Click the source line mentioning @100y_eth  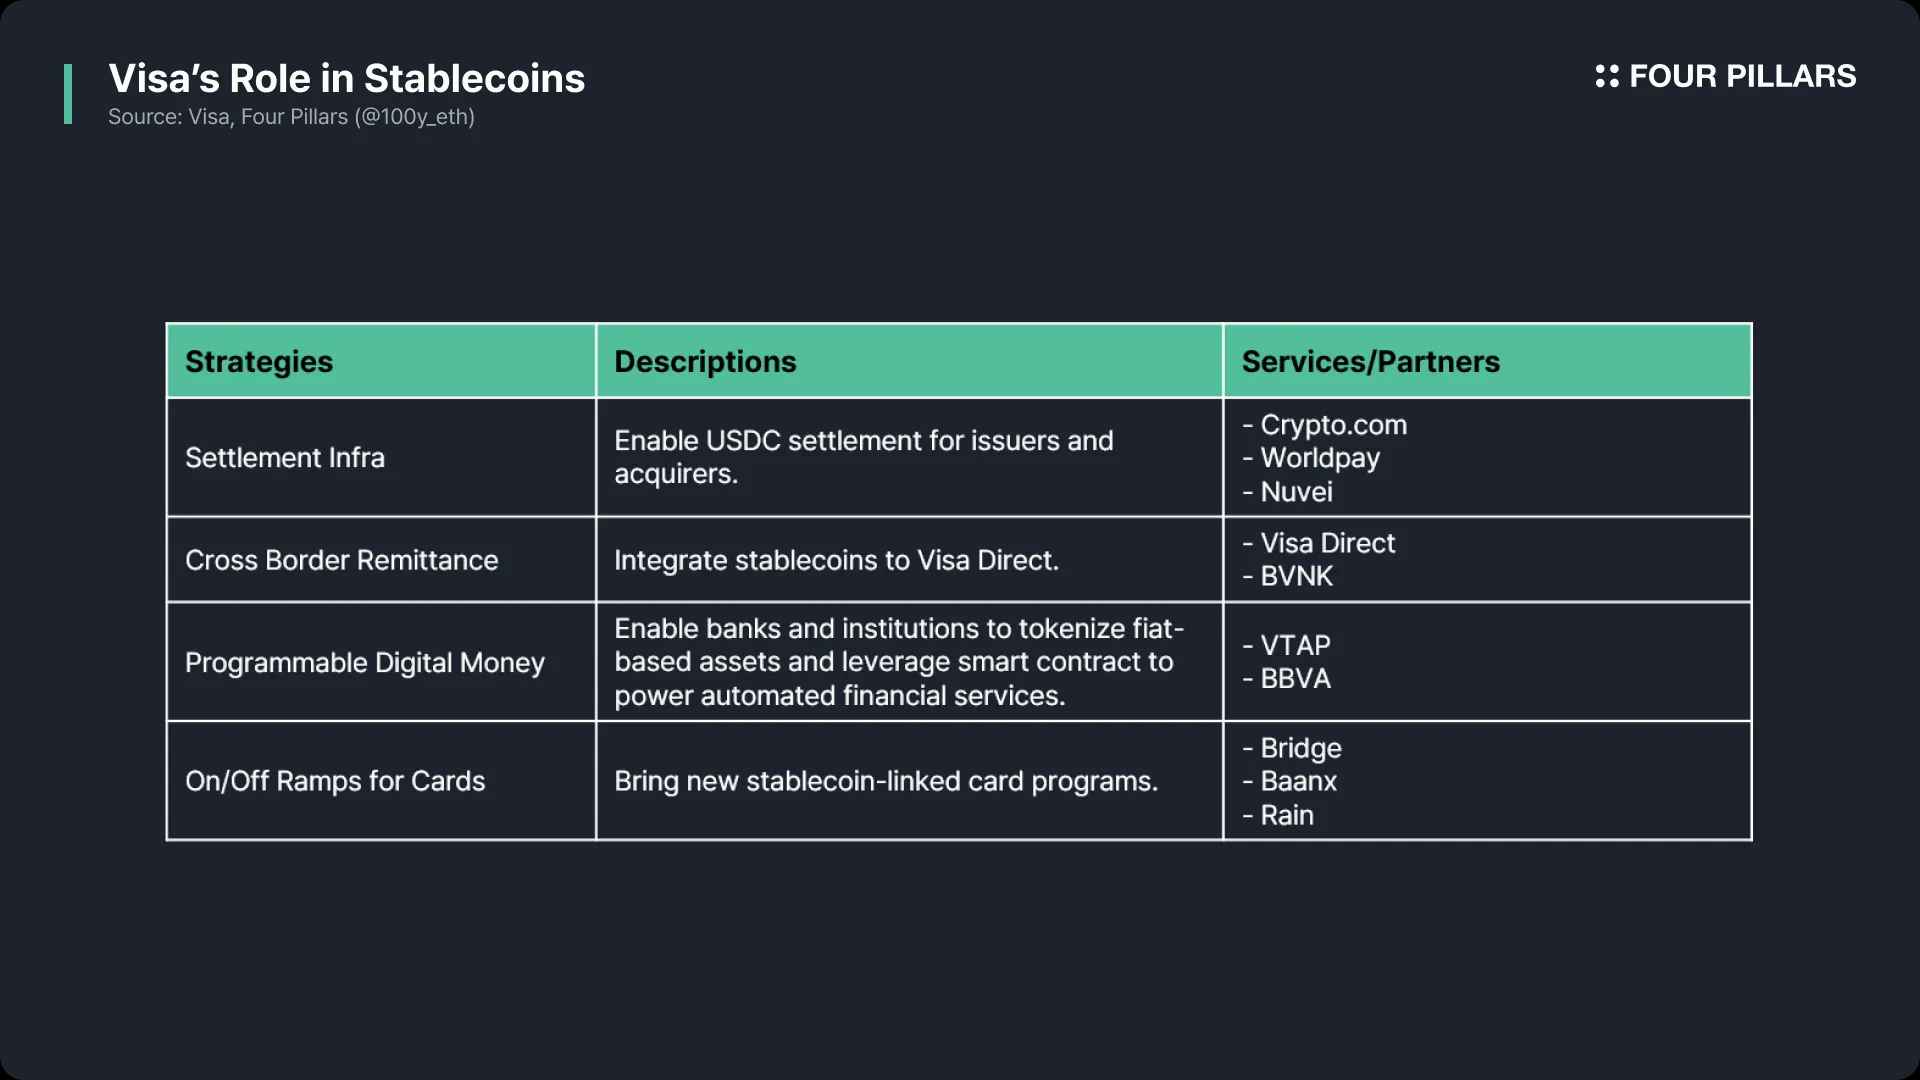point(291,117)
